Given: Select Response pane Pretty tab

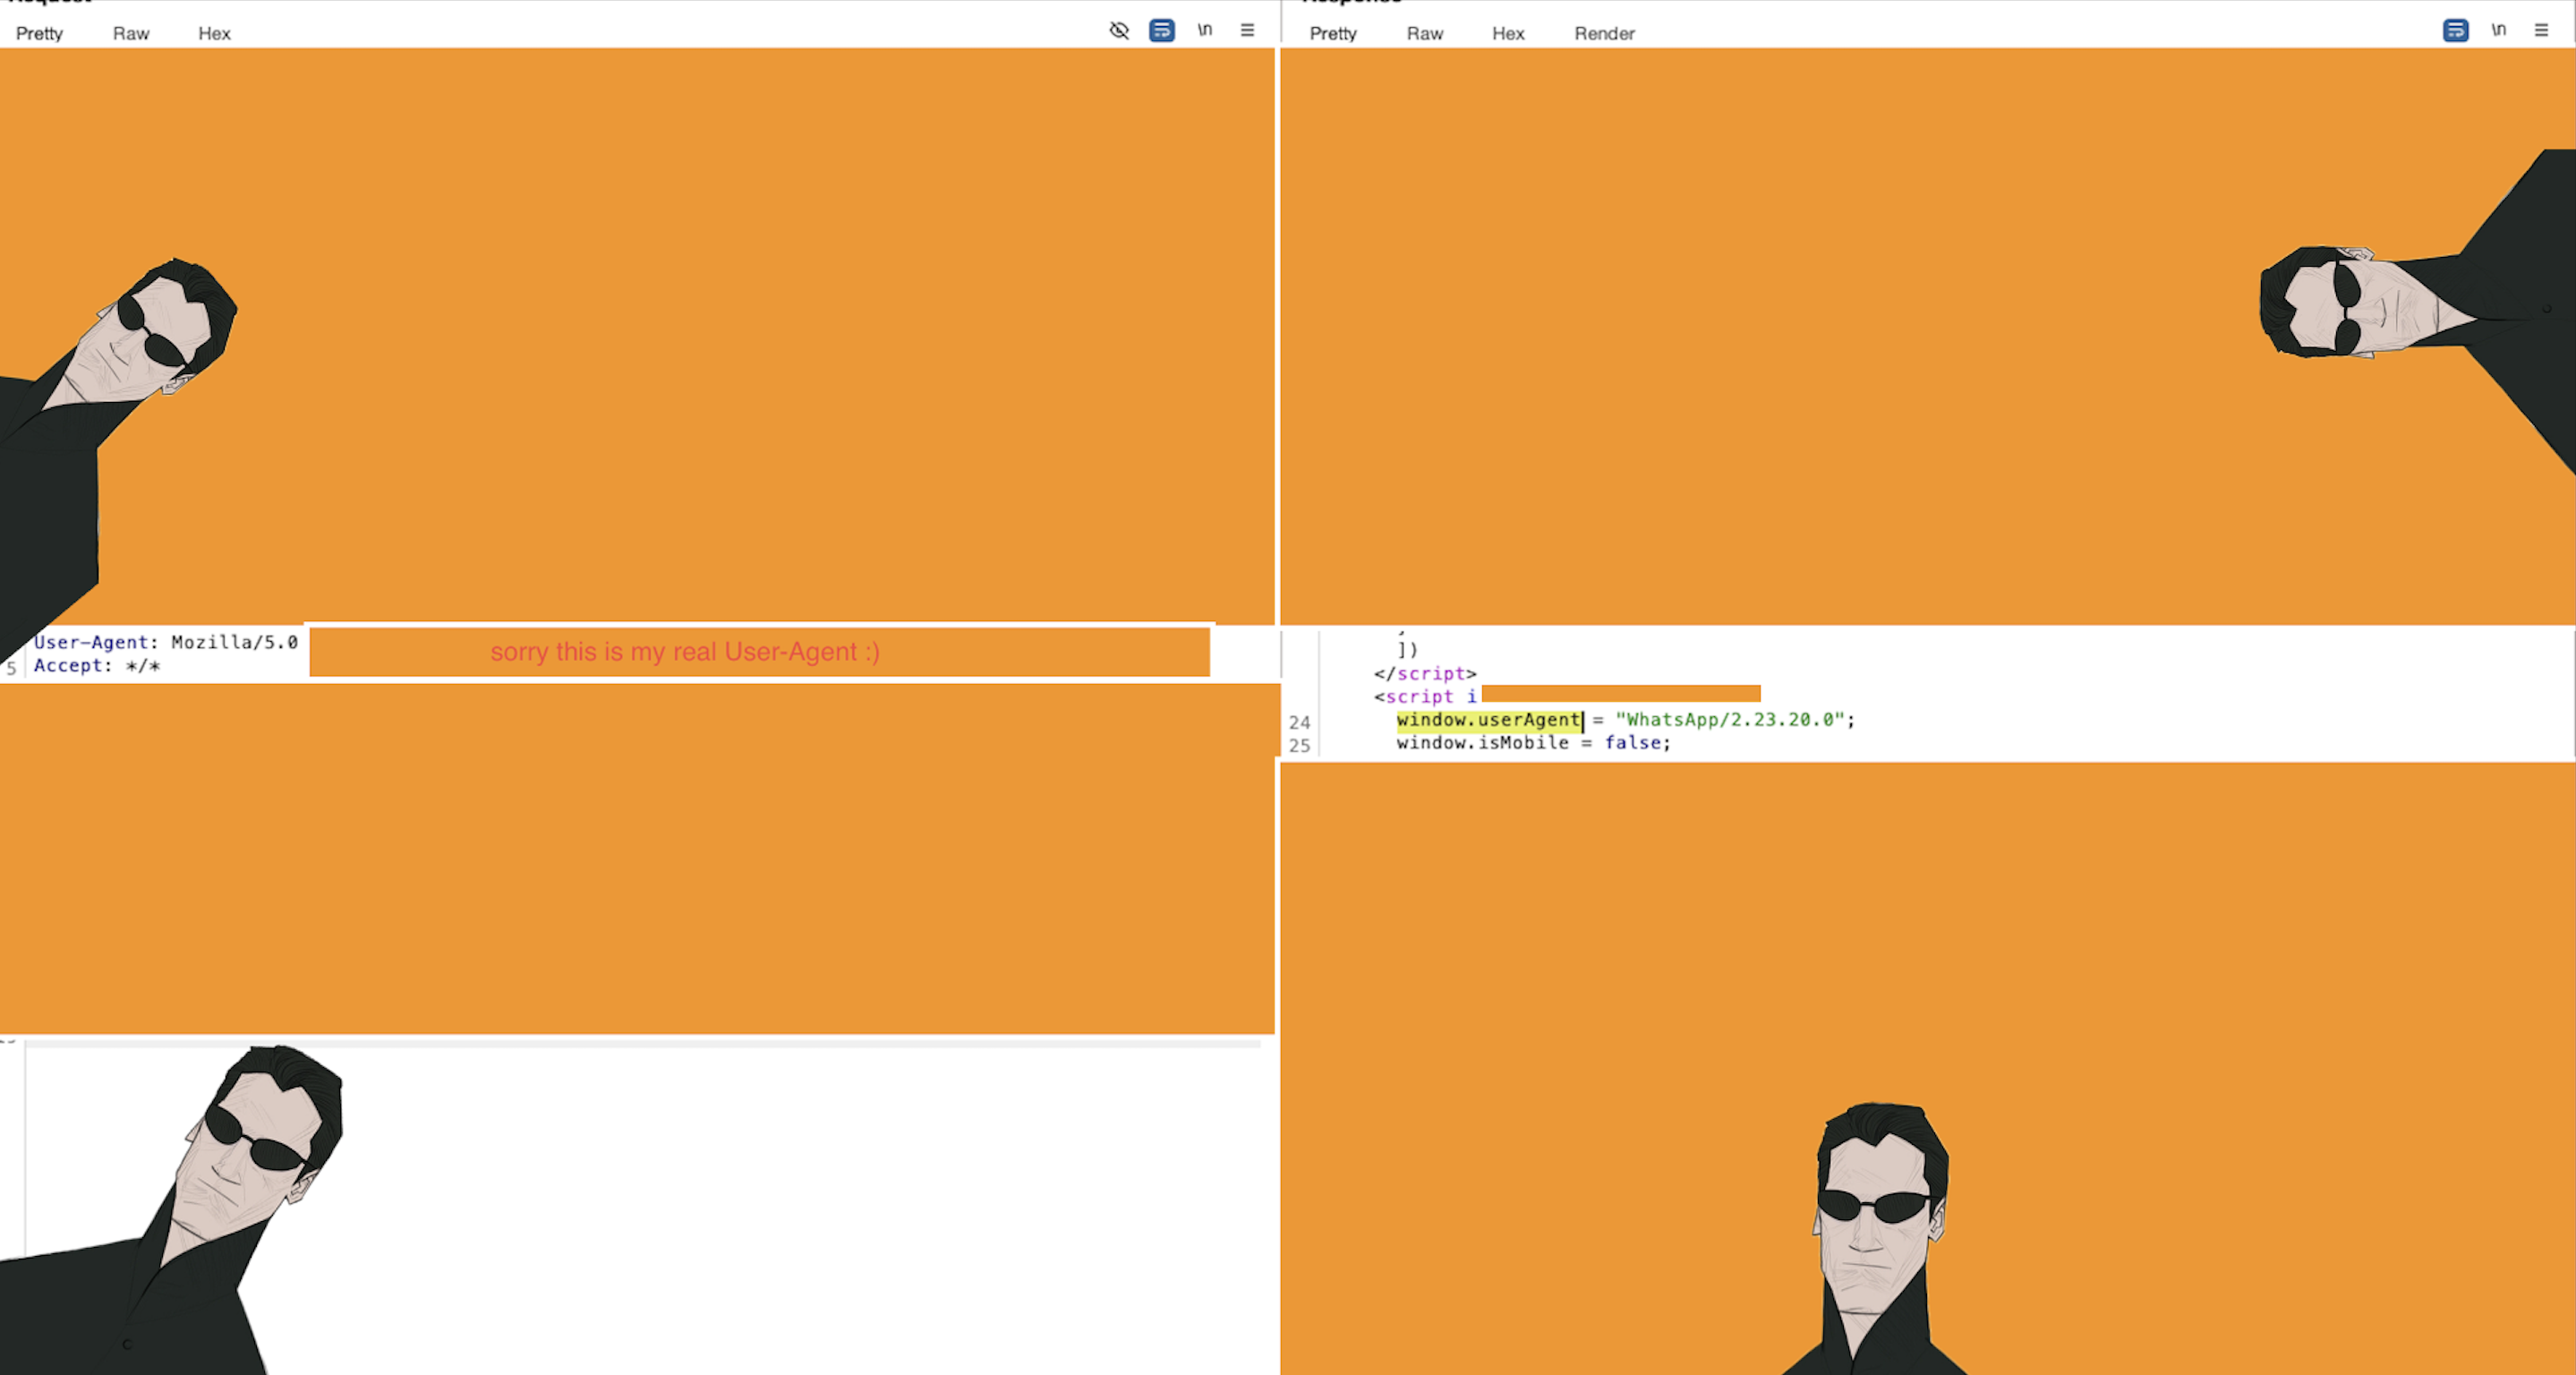Looking at the screenshot, I should tap(1333, 33).
